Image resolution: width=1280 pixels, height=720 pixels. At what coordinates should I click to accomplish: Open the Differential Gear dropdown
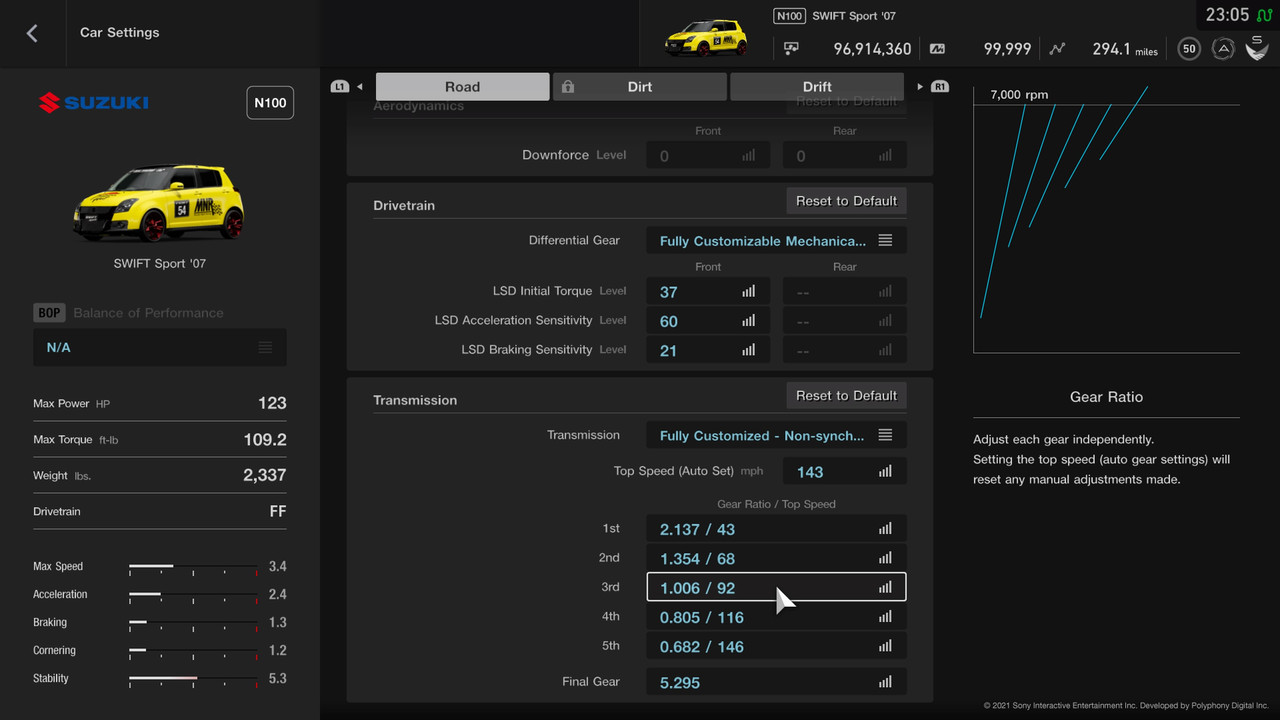(776, 241)
